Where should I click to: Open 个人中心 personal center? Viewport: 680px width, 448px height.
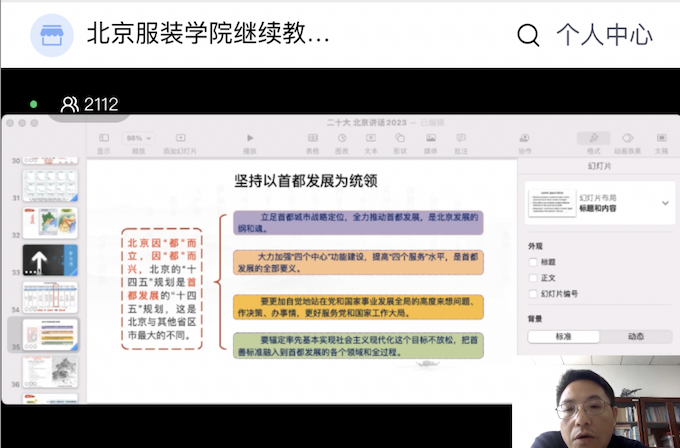pyautogui.click(x=605, y=35)
